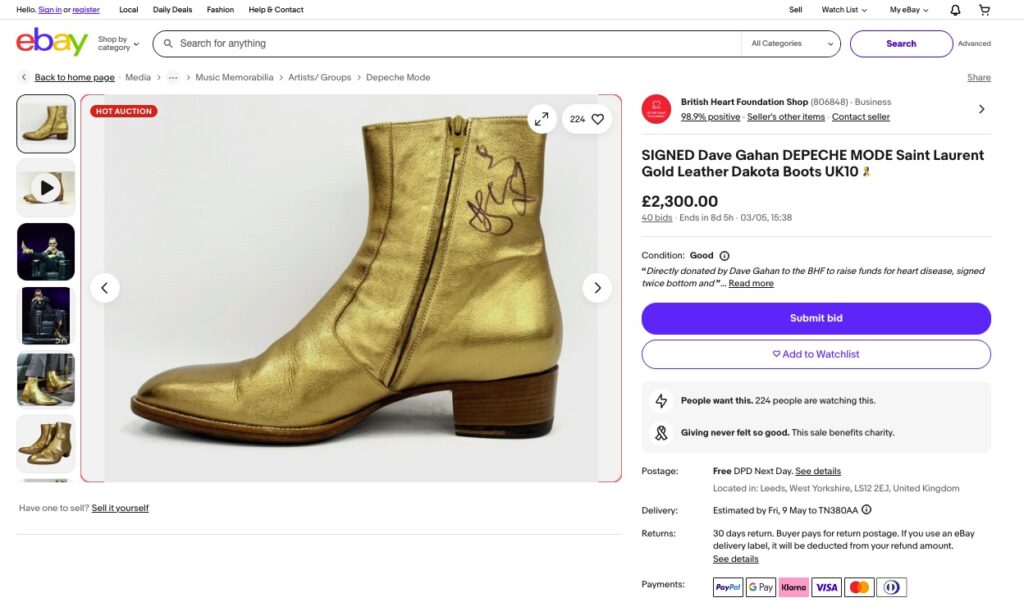Image resolution: width=1024 pixels, height=607 pixels.
Task: Click Read more in item description
Action: coord(751,283)
